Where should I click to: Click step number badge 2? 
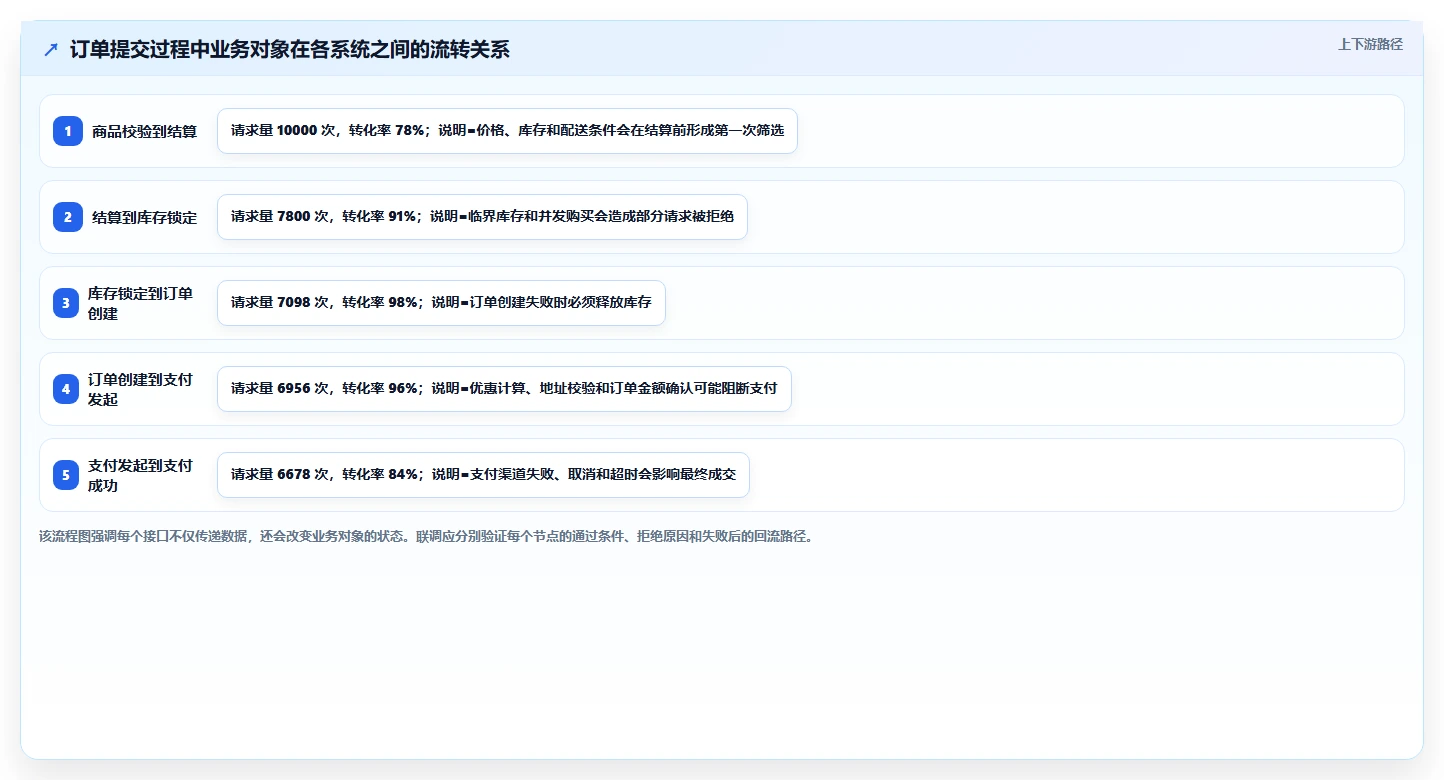(x=68, y=217)
